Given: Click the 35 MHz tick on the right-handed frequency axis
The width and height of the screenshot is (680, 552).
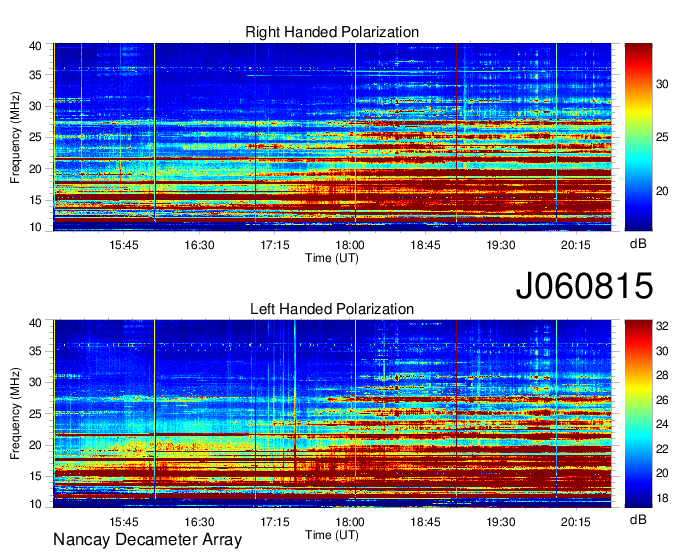Looking at the screenshot, I should point(35,75).
